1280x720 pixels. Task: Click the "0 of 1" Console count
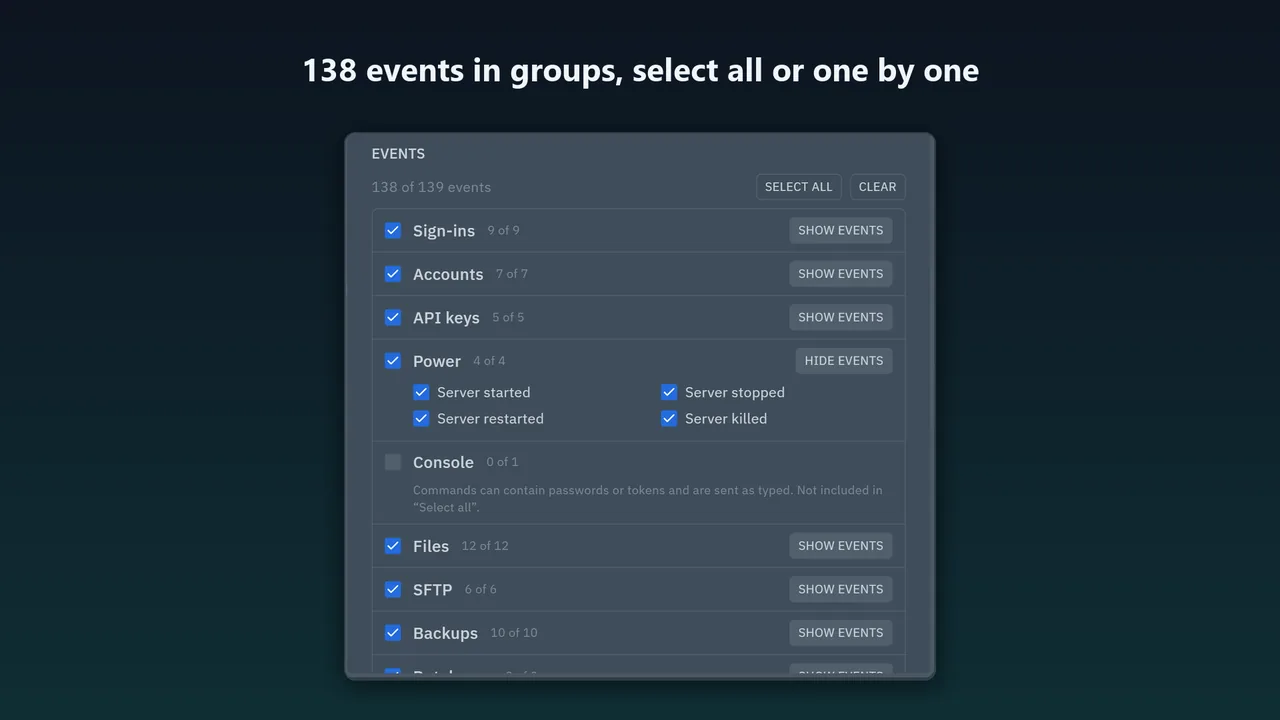point(502,462)
